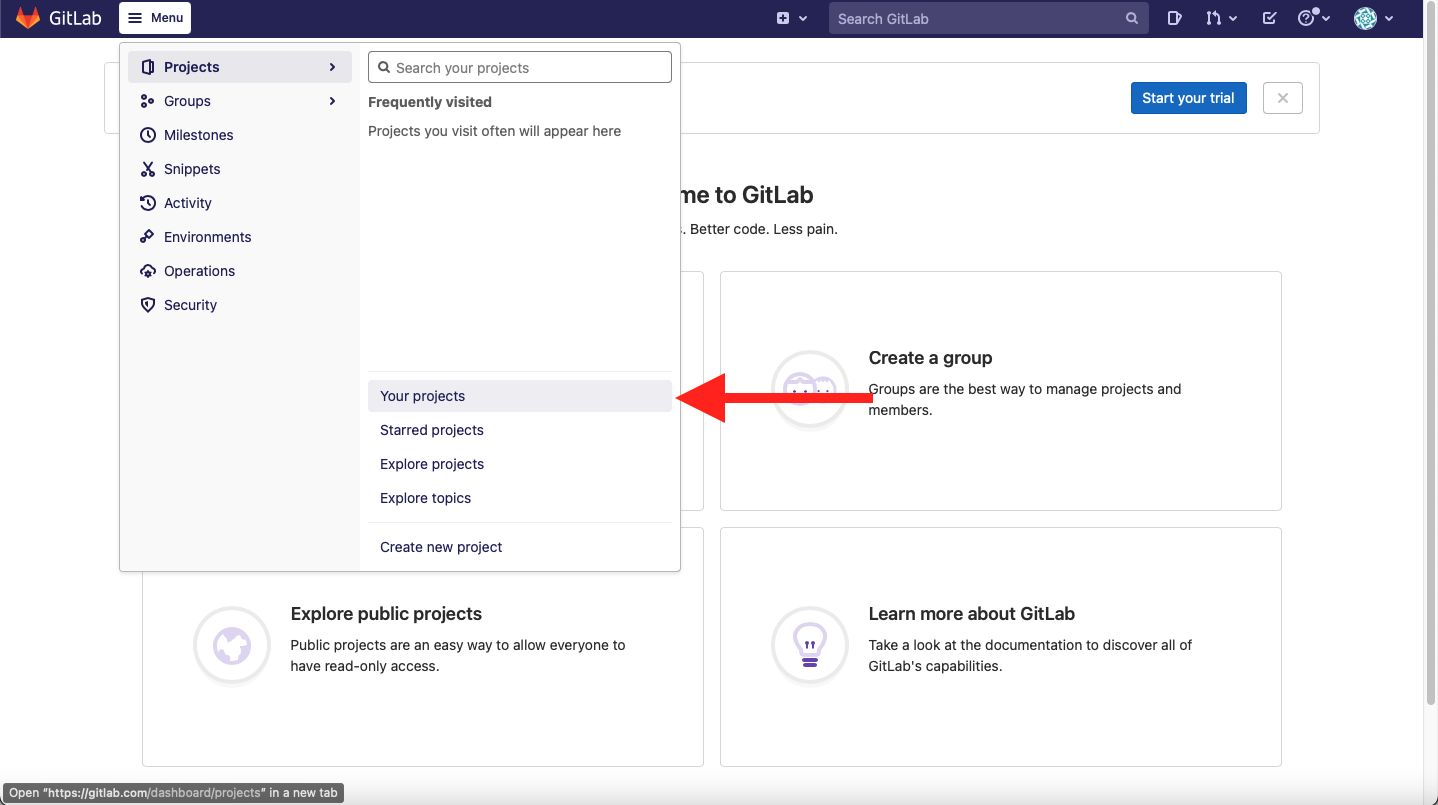Viewport: 1438px width, 805px height.
Task: Open the user avatar dropdown
Action: click(1373, 18)
